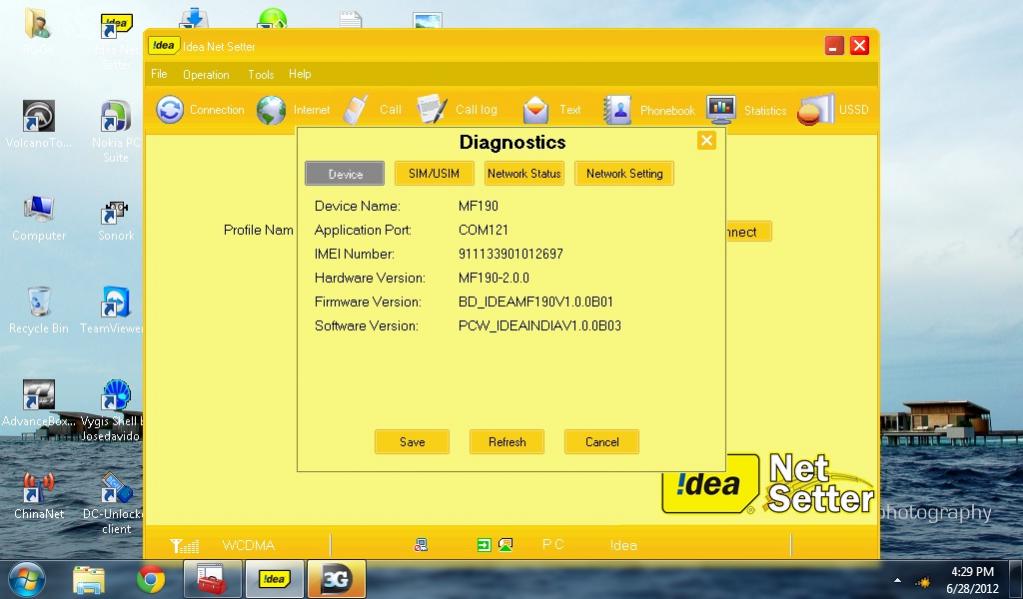Close the Diagnostics dialog with X
1023x599 pixels.
pyautogui.click(x=706, y=141)
